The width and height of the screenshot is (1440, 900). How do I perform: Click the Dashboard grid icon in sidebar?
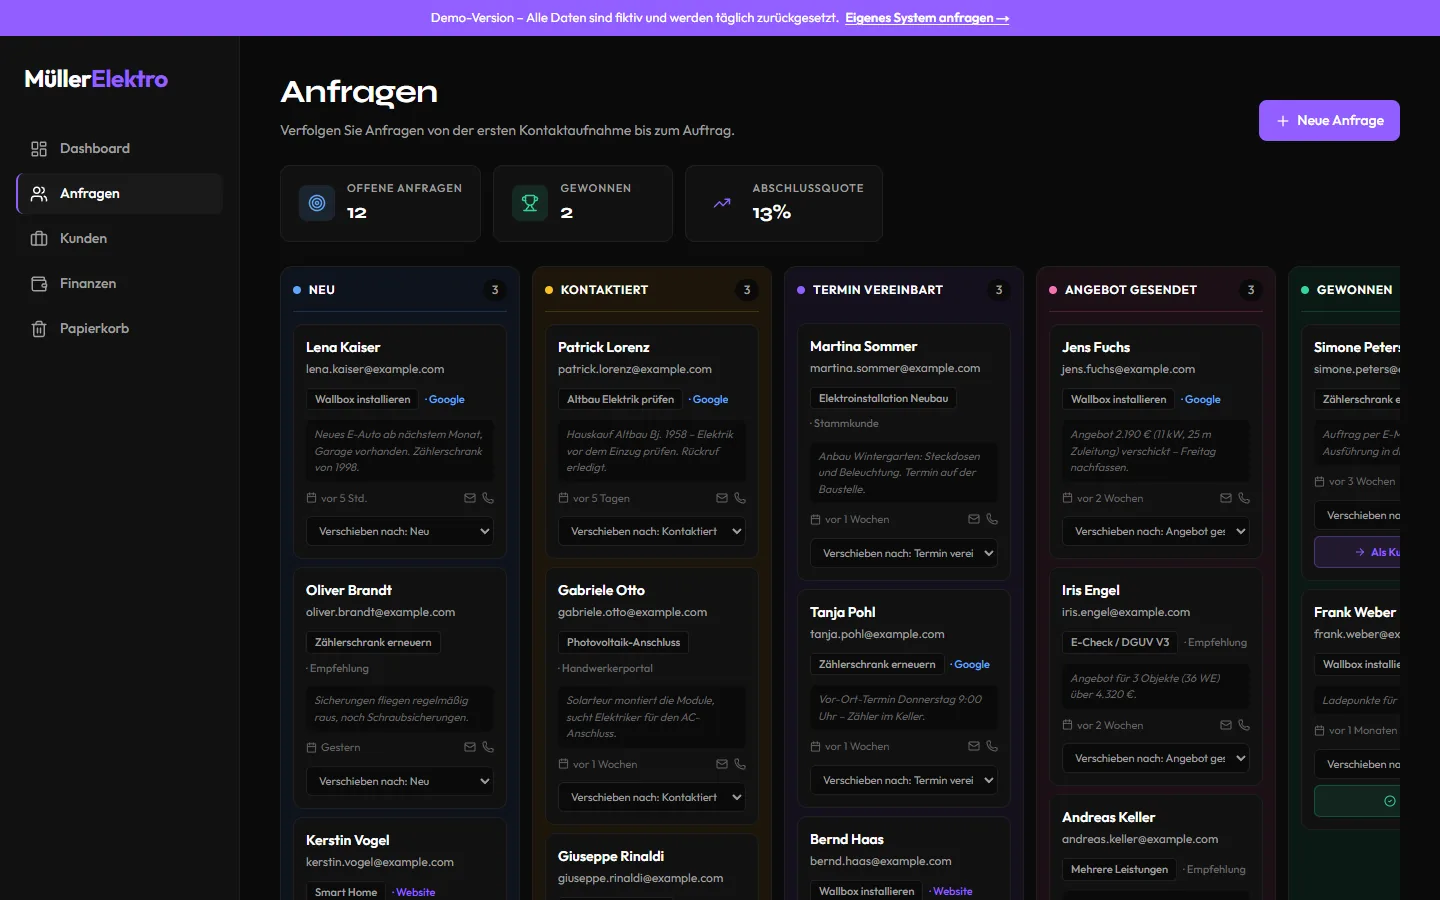(39, 148)
